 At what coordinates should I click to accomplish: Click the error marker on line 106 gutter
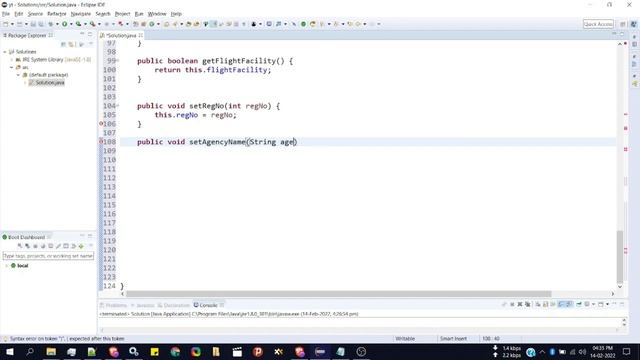click(x=101, y=123)
